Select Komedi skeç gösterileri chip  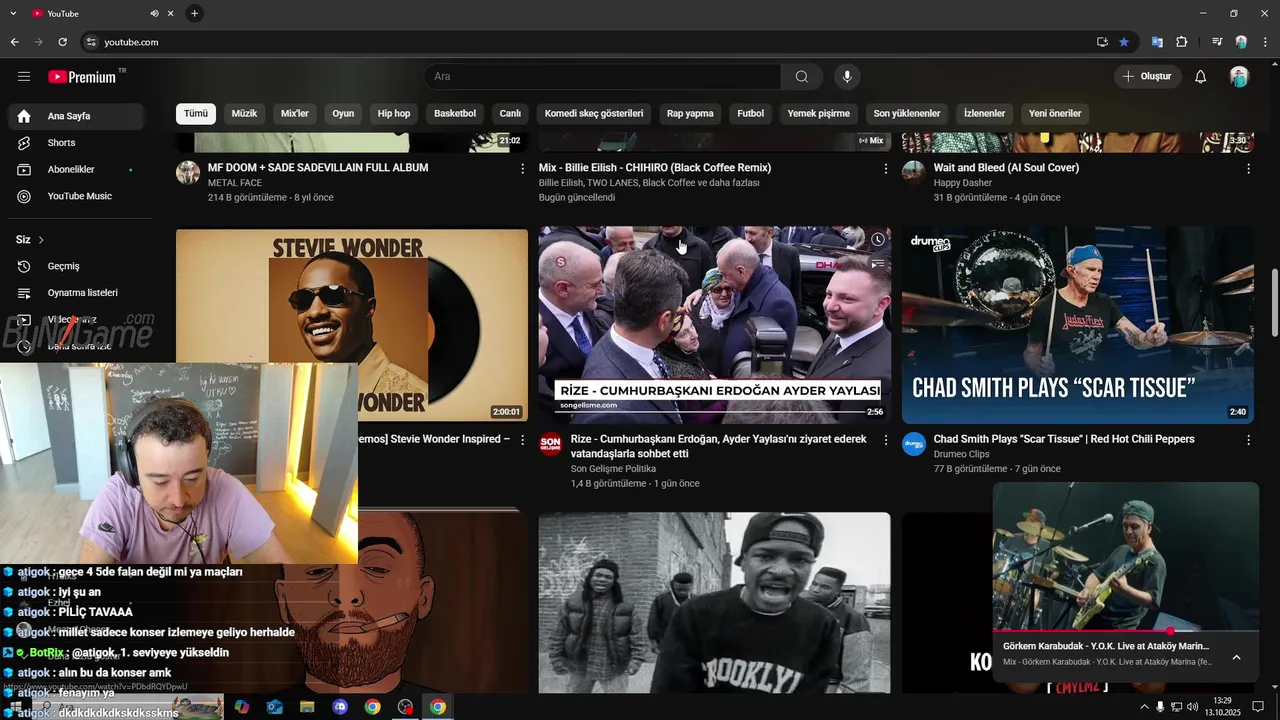[594, 114]
